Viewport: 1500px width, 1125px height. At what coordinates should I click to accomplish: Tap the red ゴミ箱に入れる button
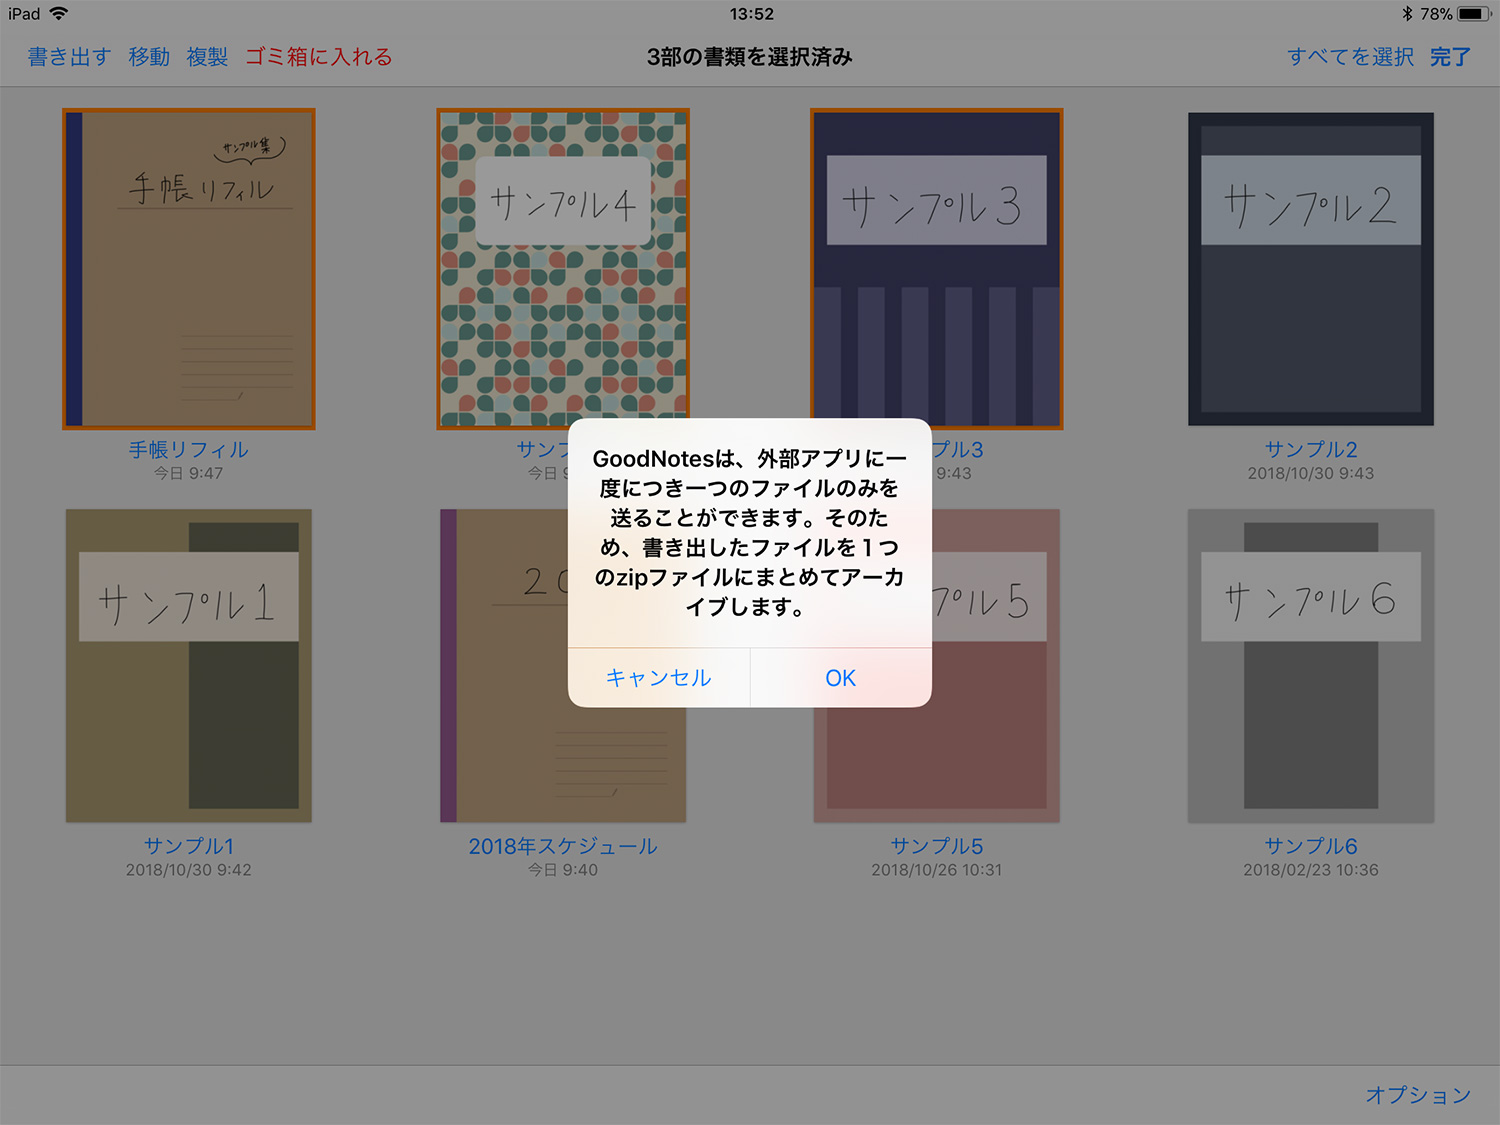[x=319, y=57]
